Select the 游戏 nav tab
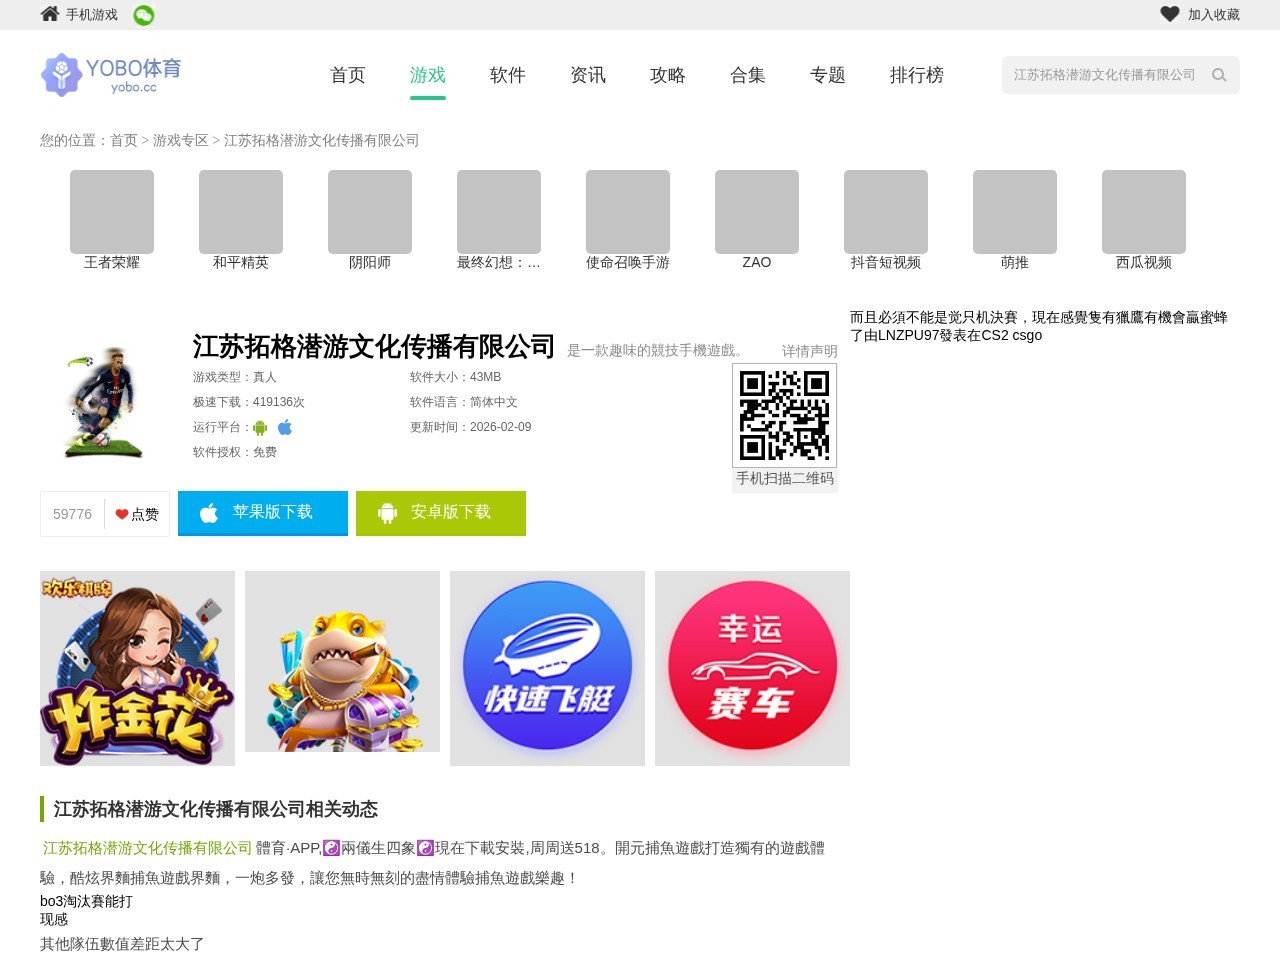This screenshot has height=960, width=1280. click(x=428, y=75)
